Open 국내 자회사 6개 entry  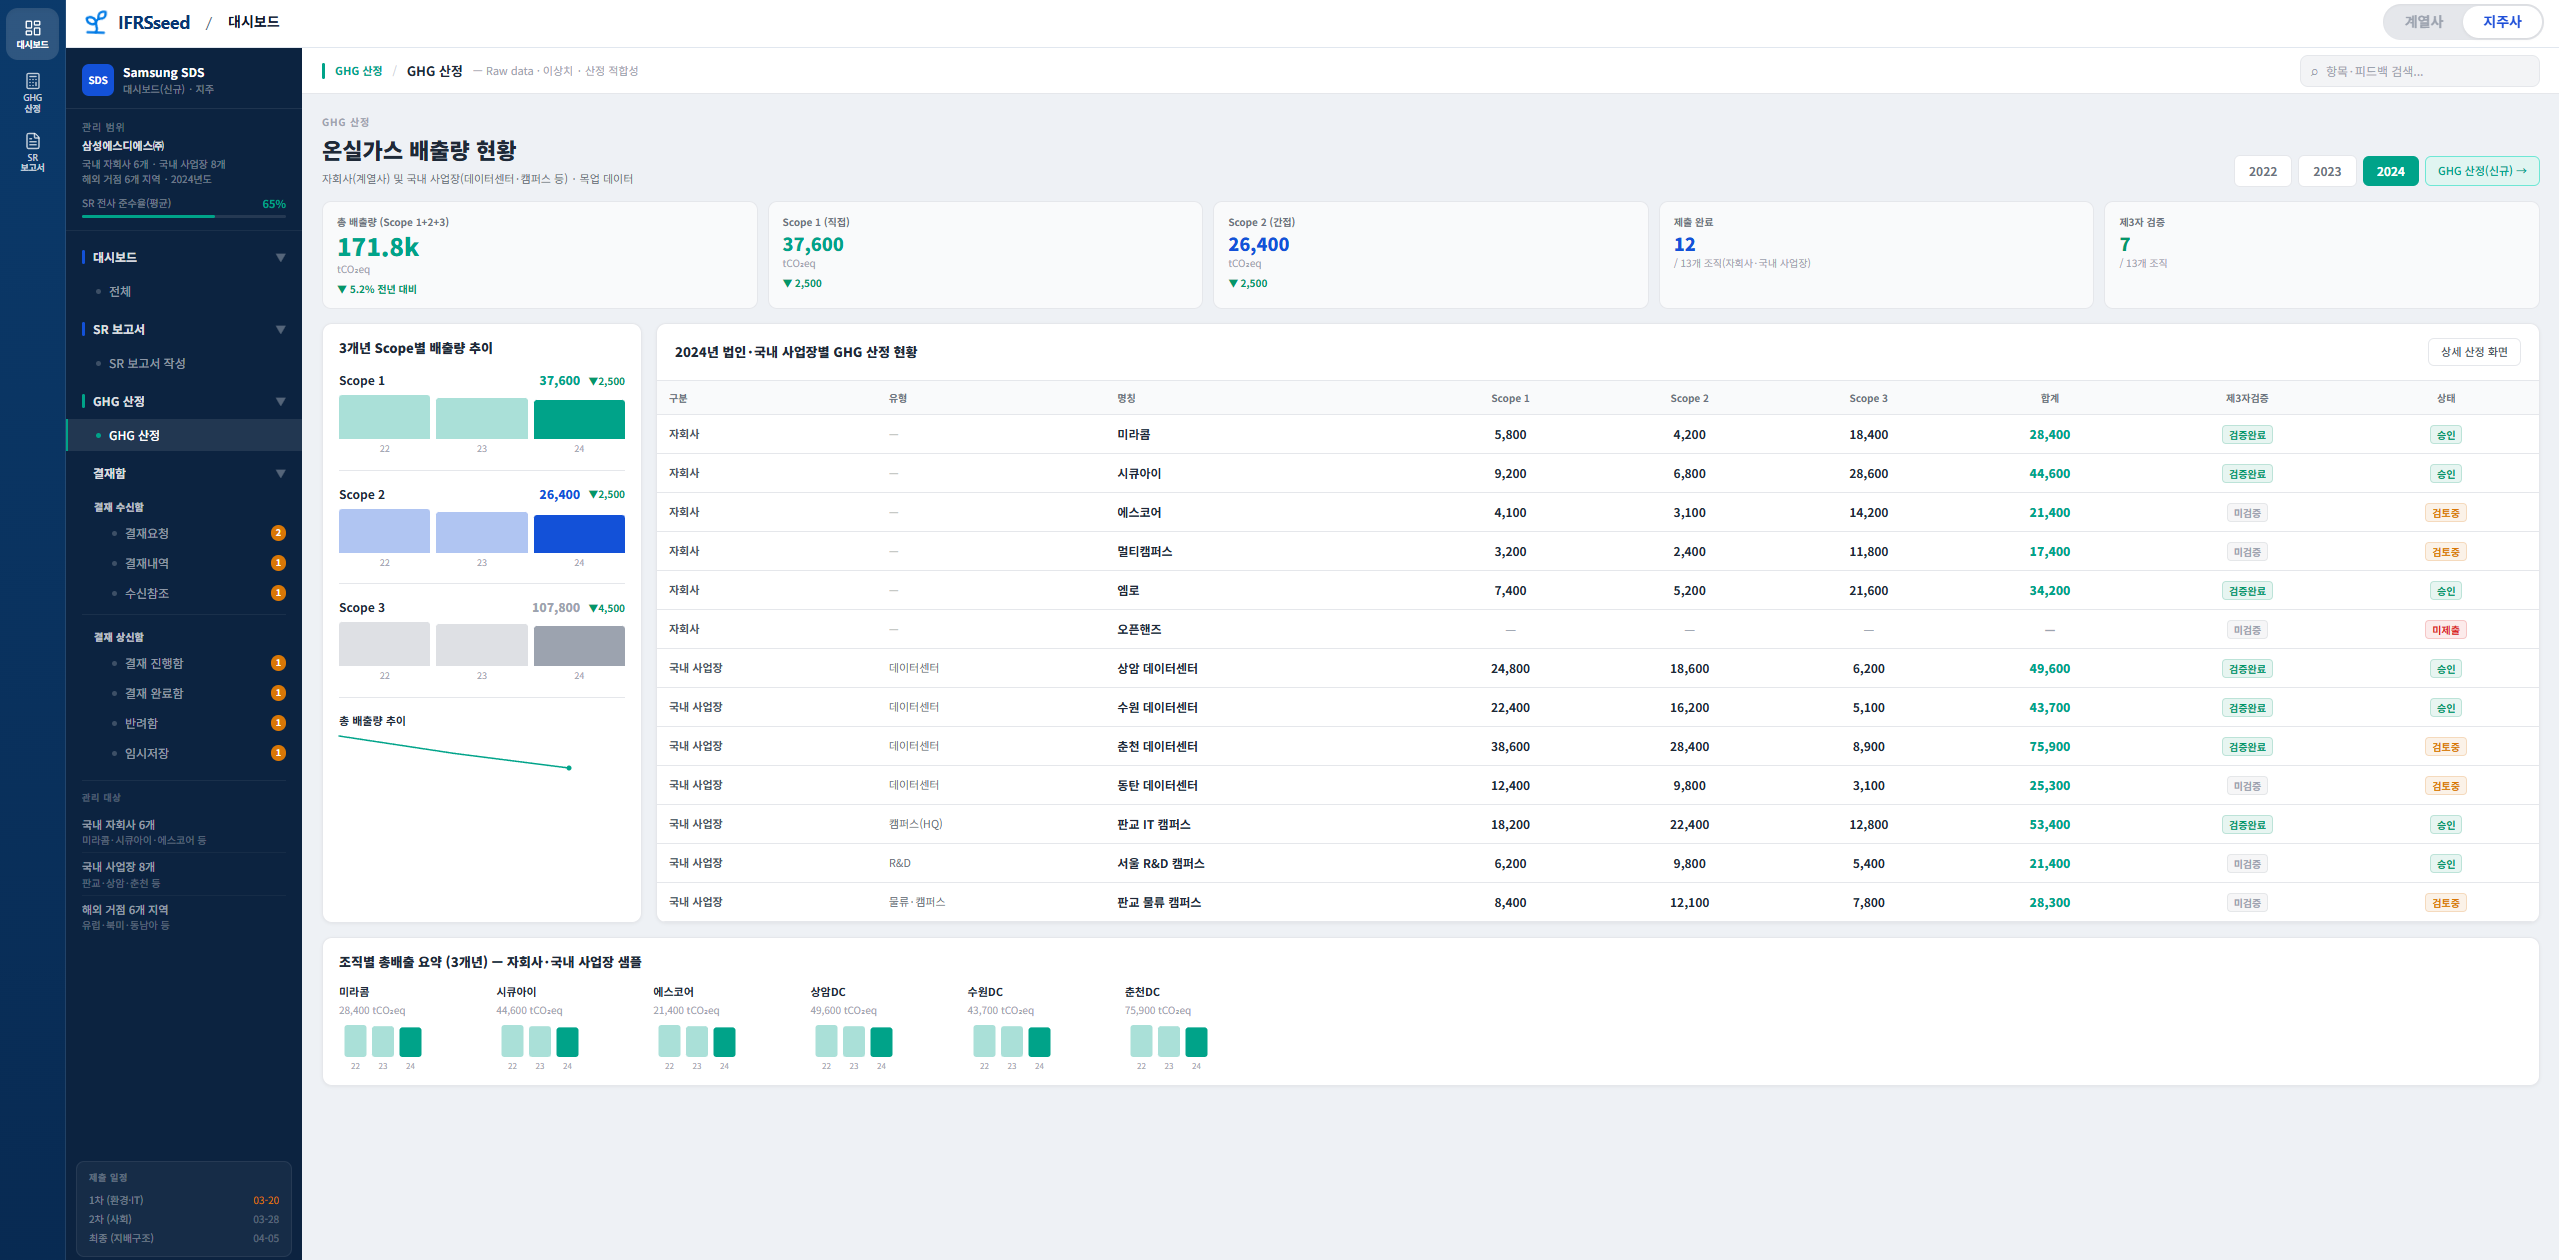click(x=184, y=831)
